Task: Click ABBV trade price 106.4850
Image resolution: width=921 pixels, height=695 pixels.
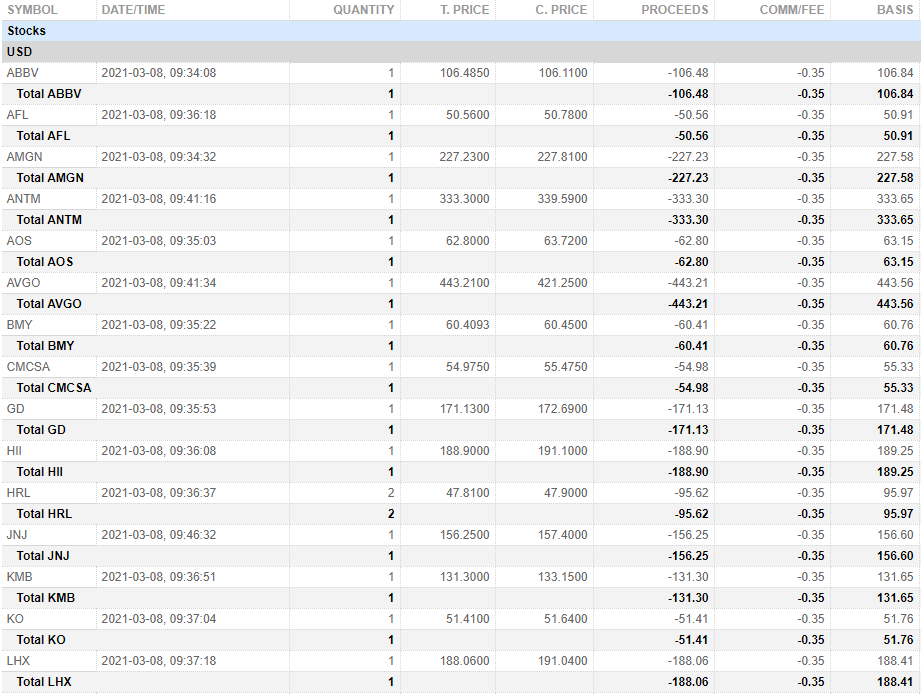Action: [465, 73]
